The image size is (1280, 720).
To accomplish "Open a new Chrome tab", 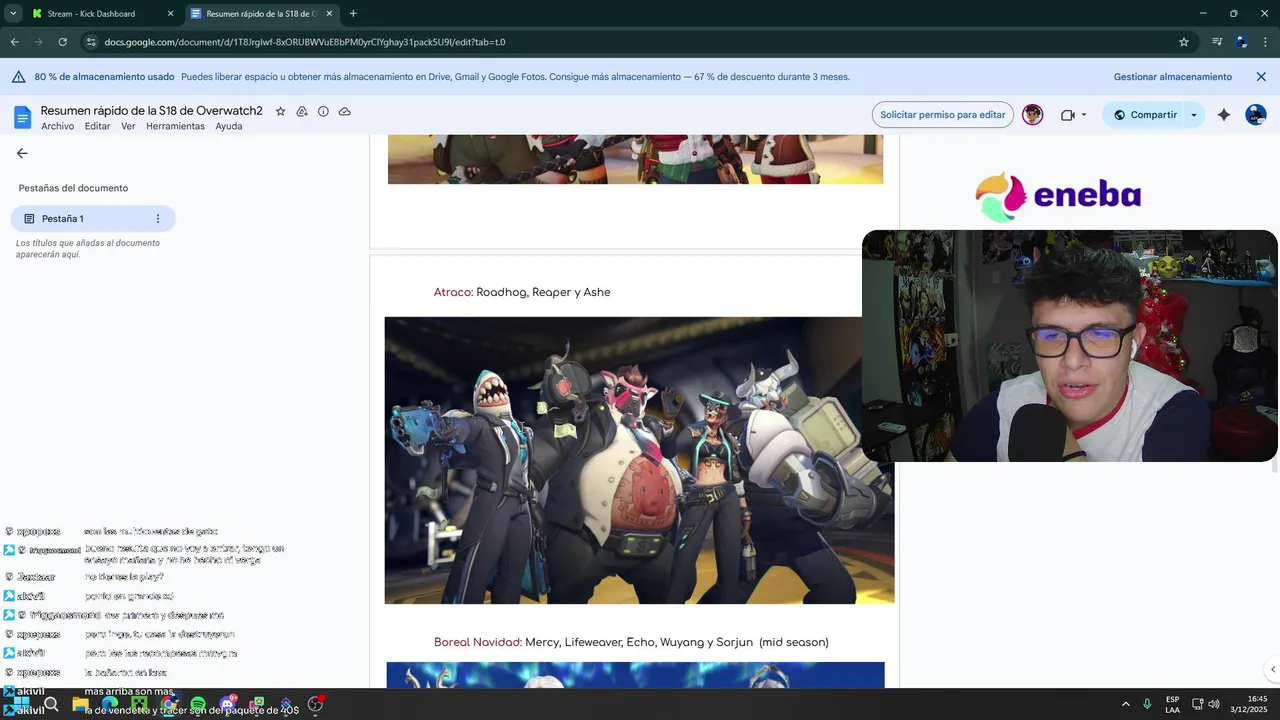I will 353,14.
